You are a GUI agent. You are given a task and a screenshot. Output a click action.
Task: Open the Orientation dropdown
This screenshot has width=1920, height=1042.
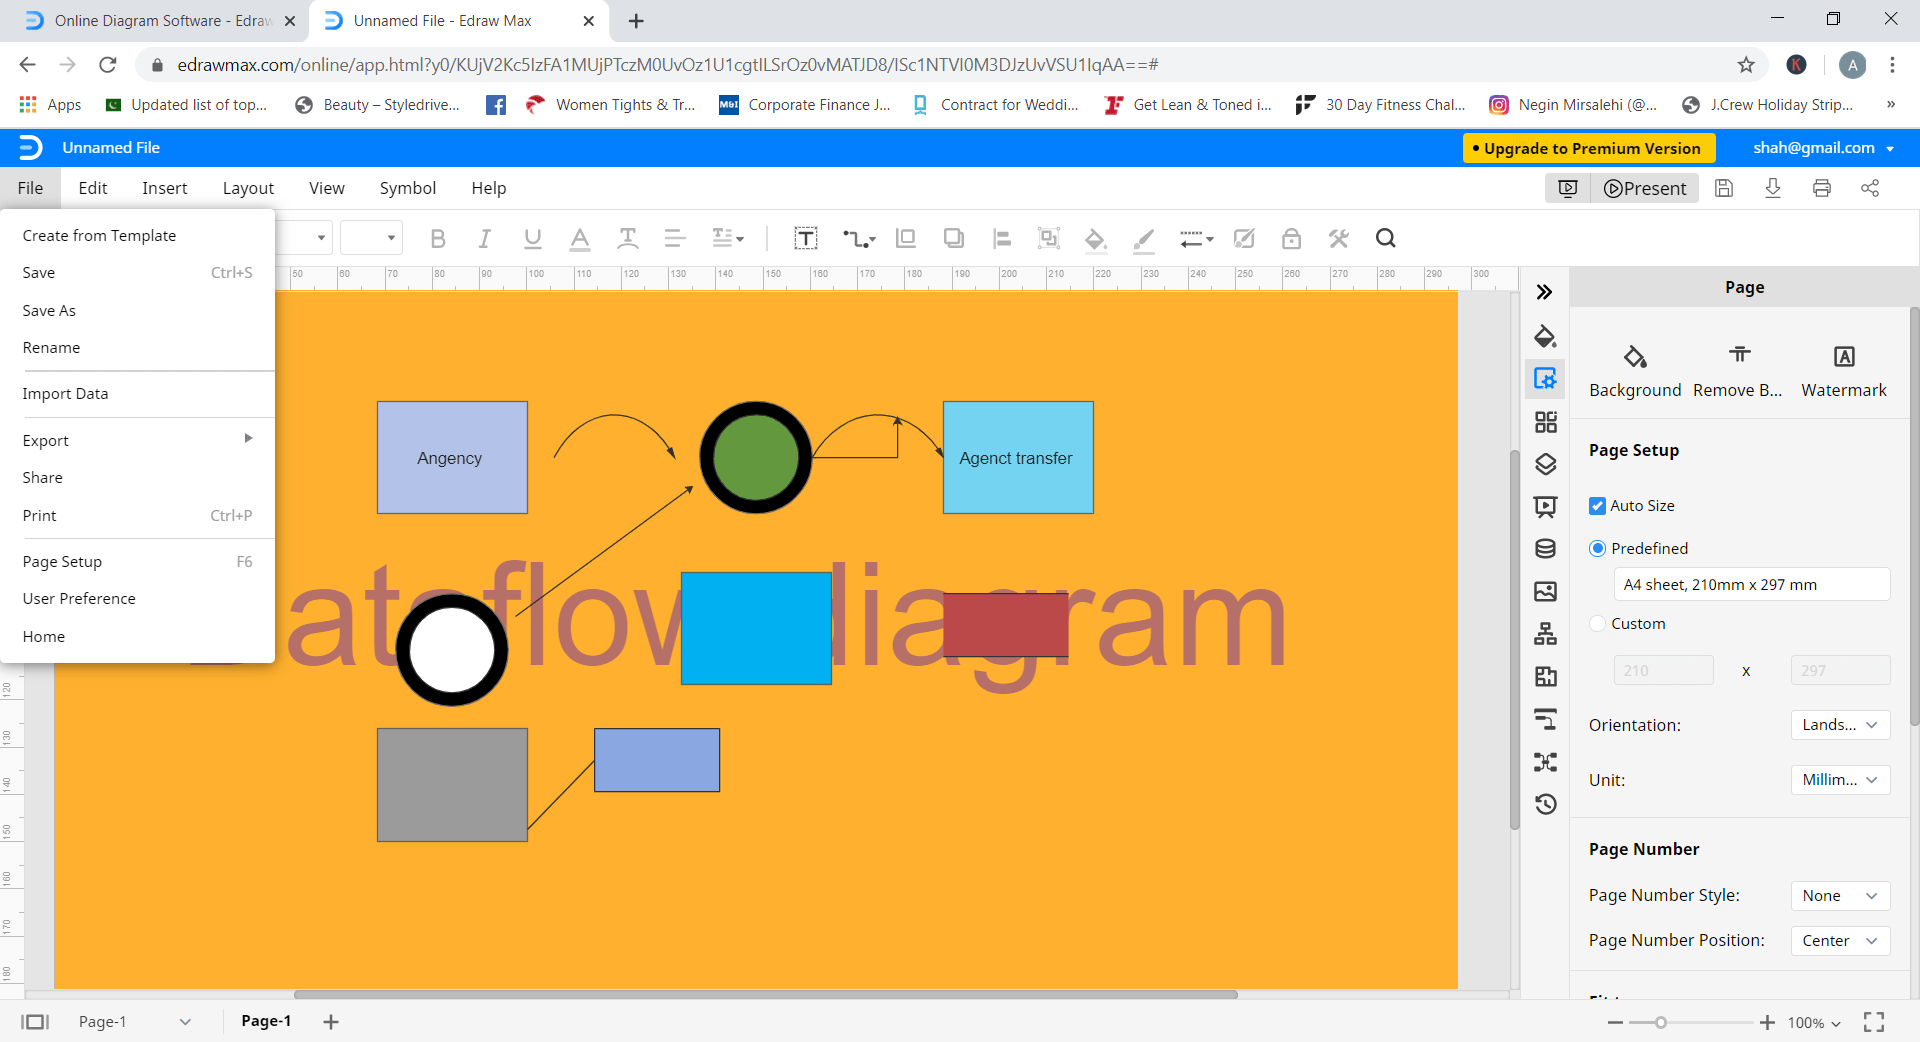[1838, 725]
